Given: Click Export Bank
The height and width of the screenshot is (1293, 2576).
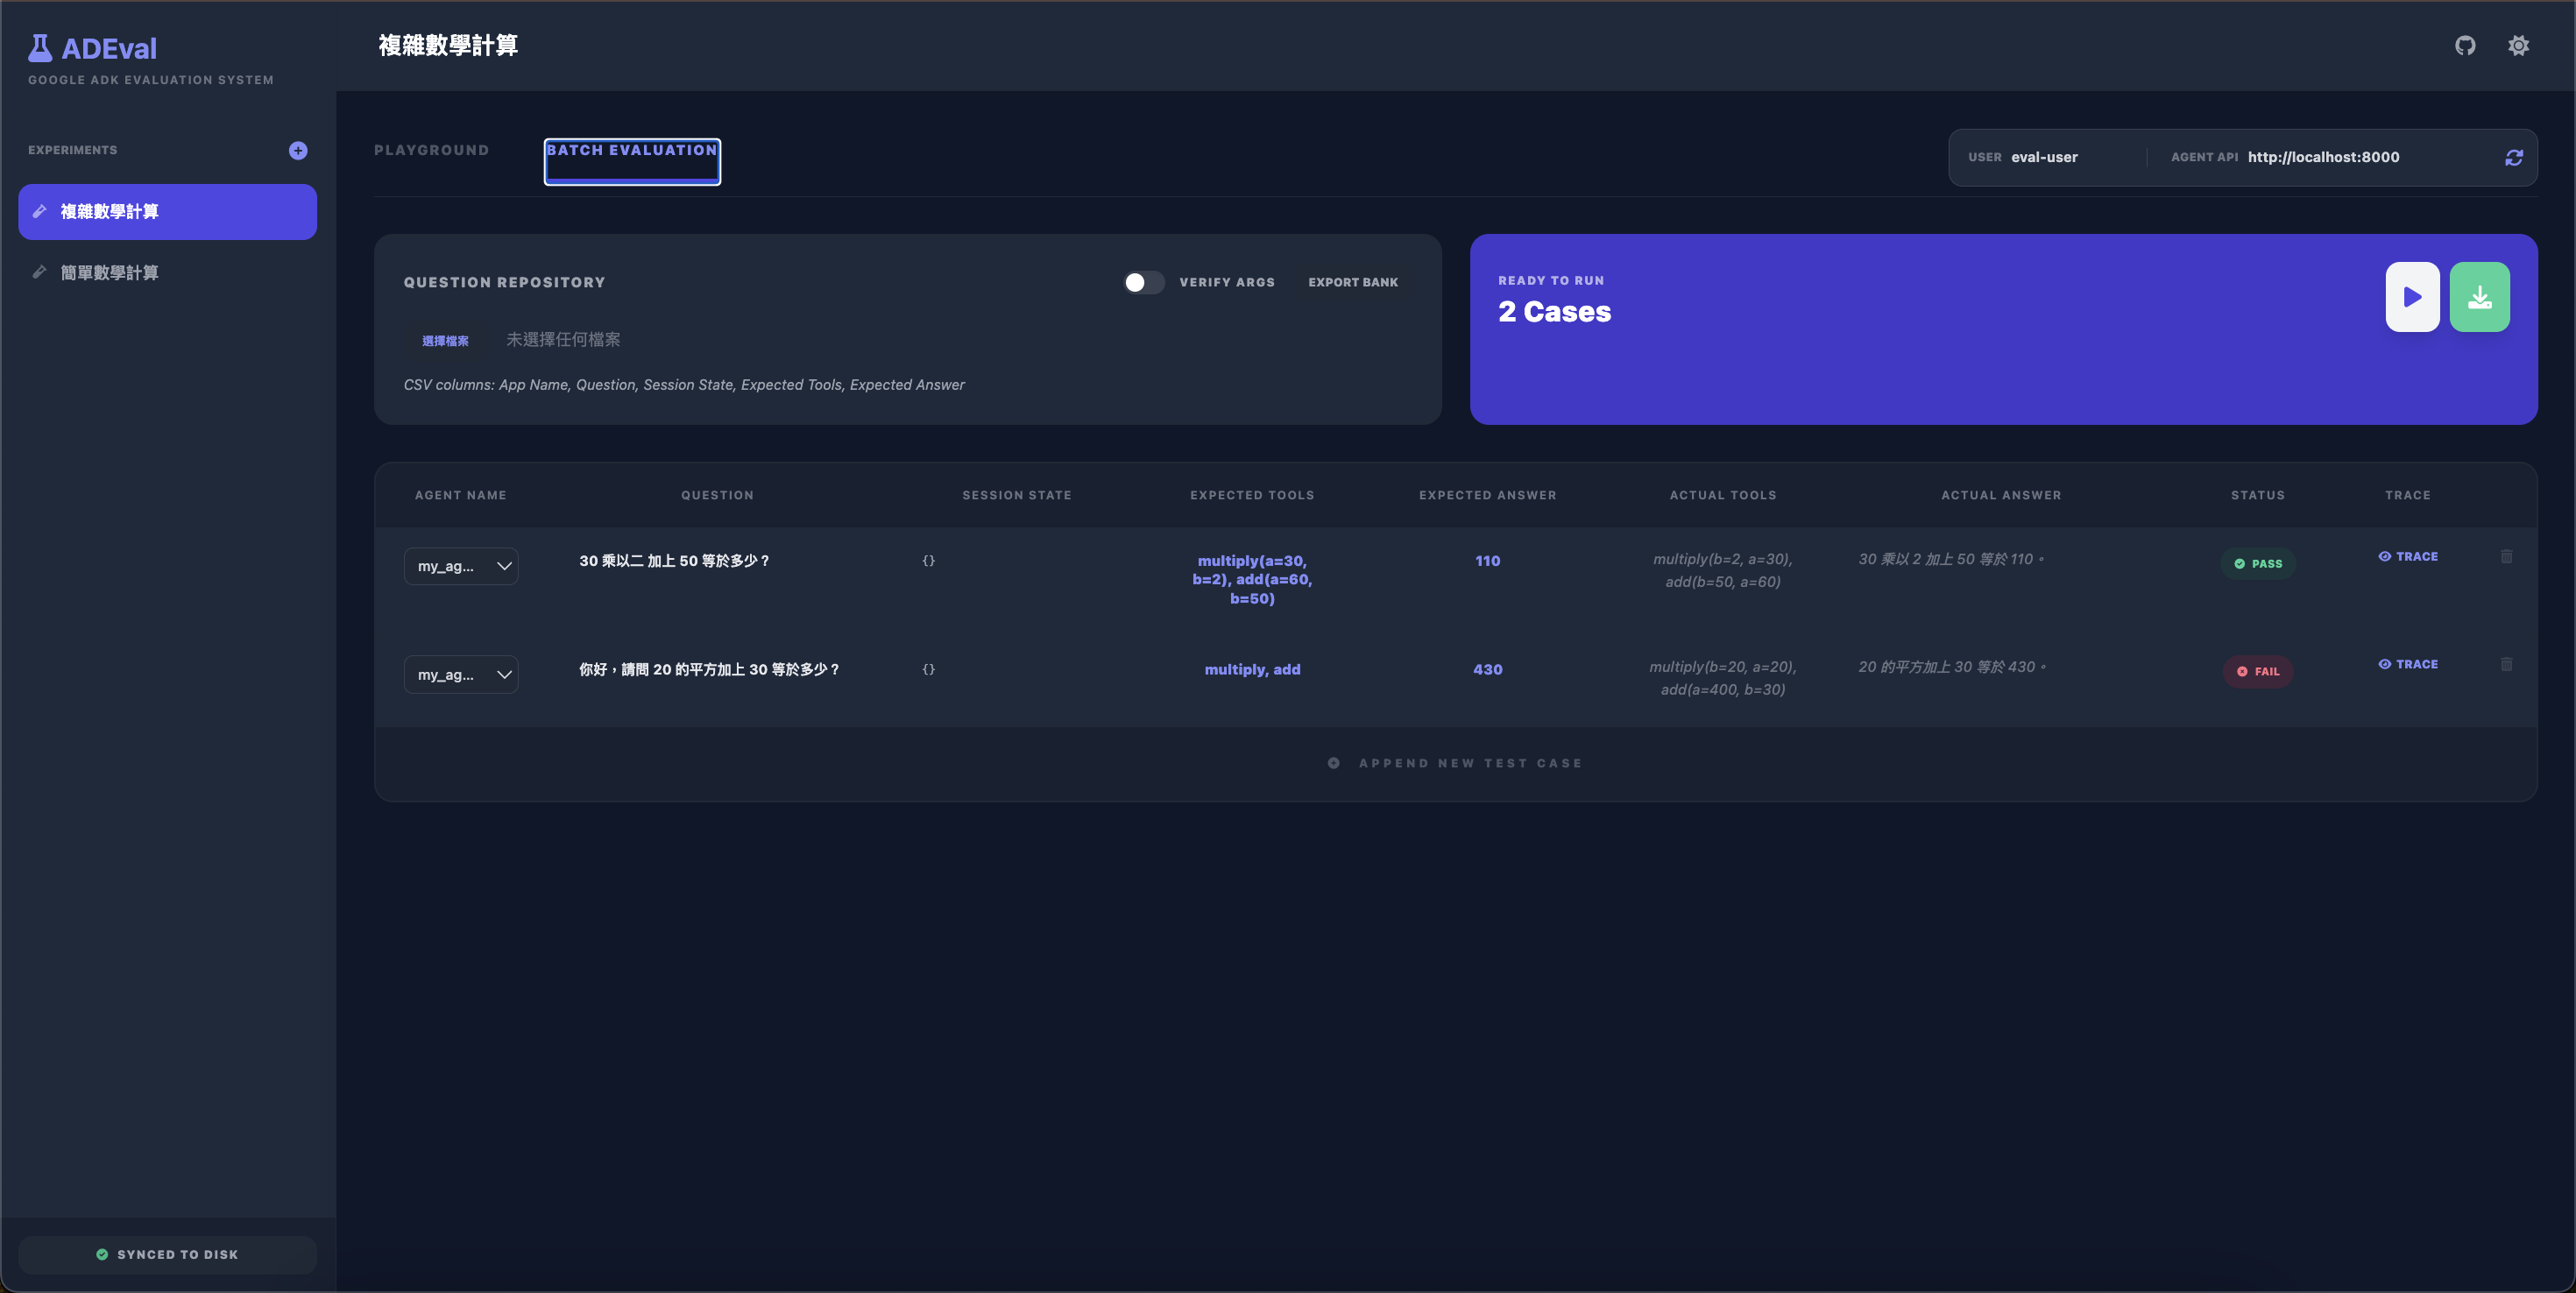Looking at the screenshot, I should pyautogui.click(x=1353, y=282).
